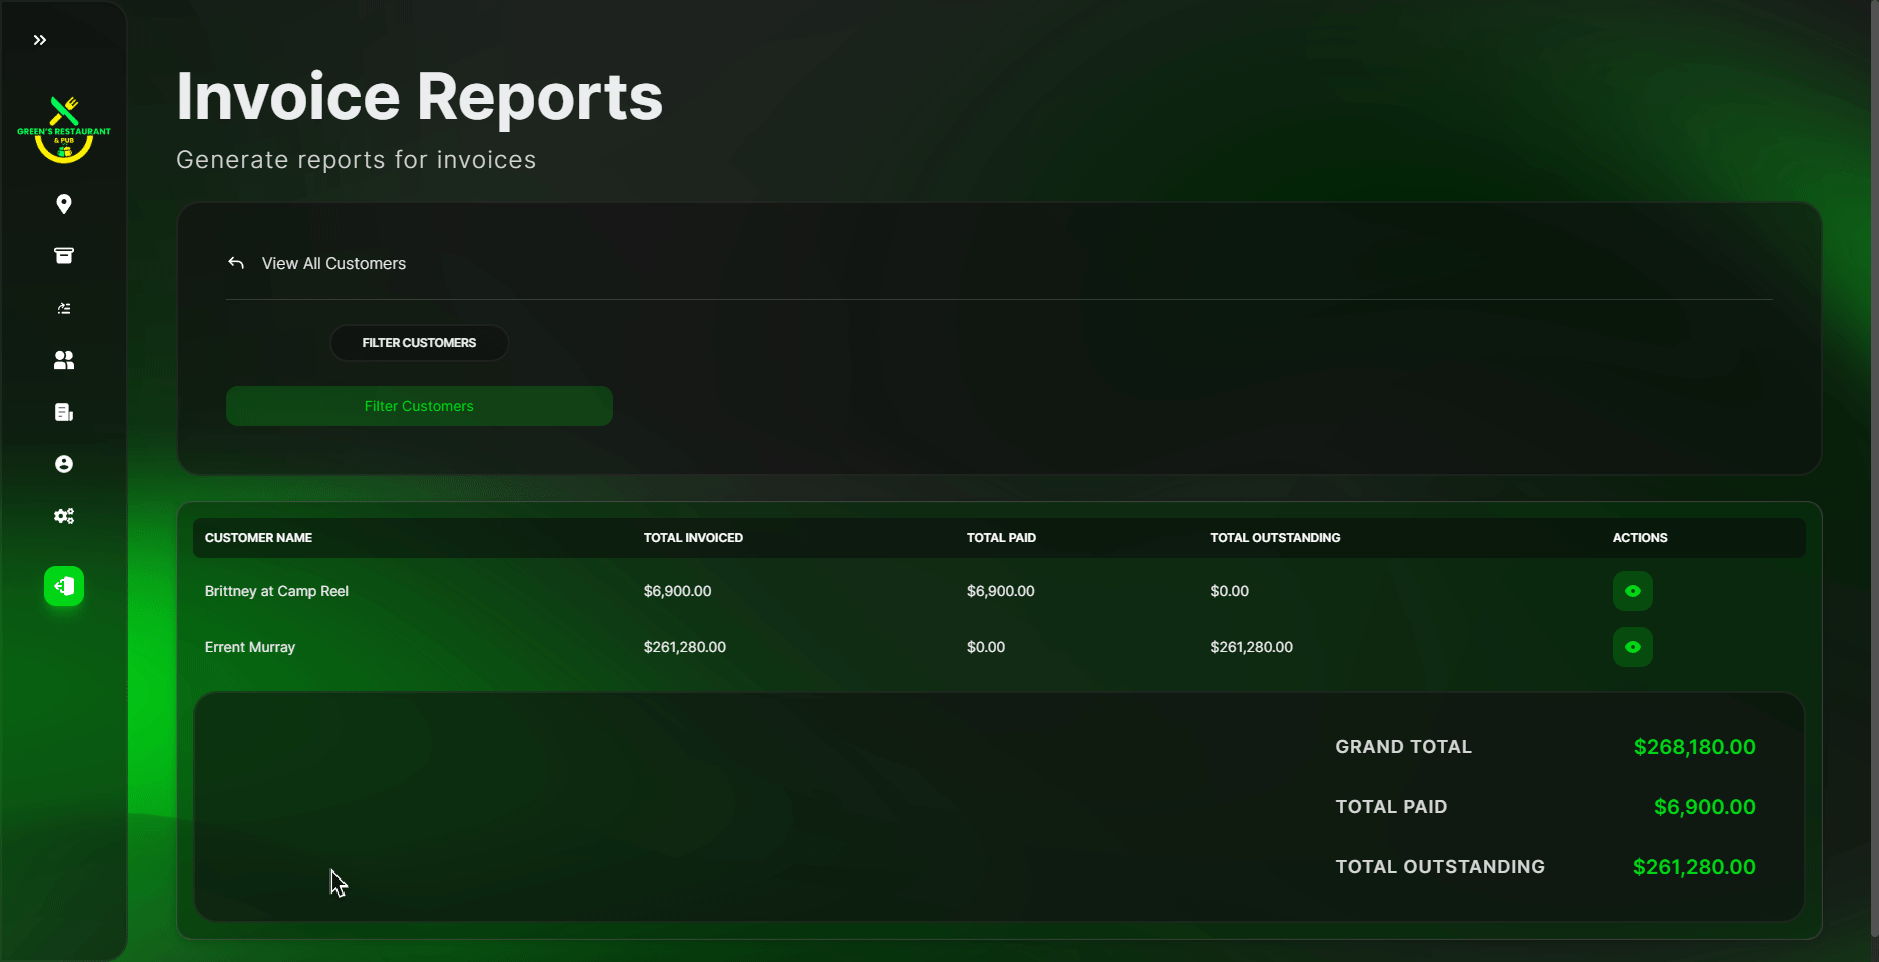Open the archive box sidebar icon
The width and height of the screenshot is (1879, 962).
coord(64,256)
